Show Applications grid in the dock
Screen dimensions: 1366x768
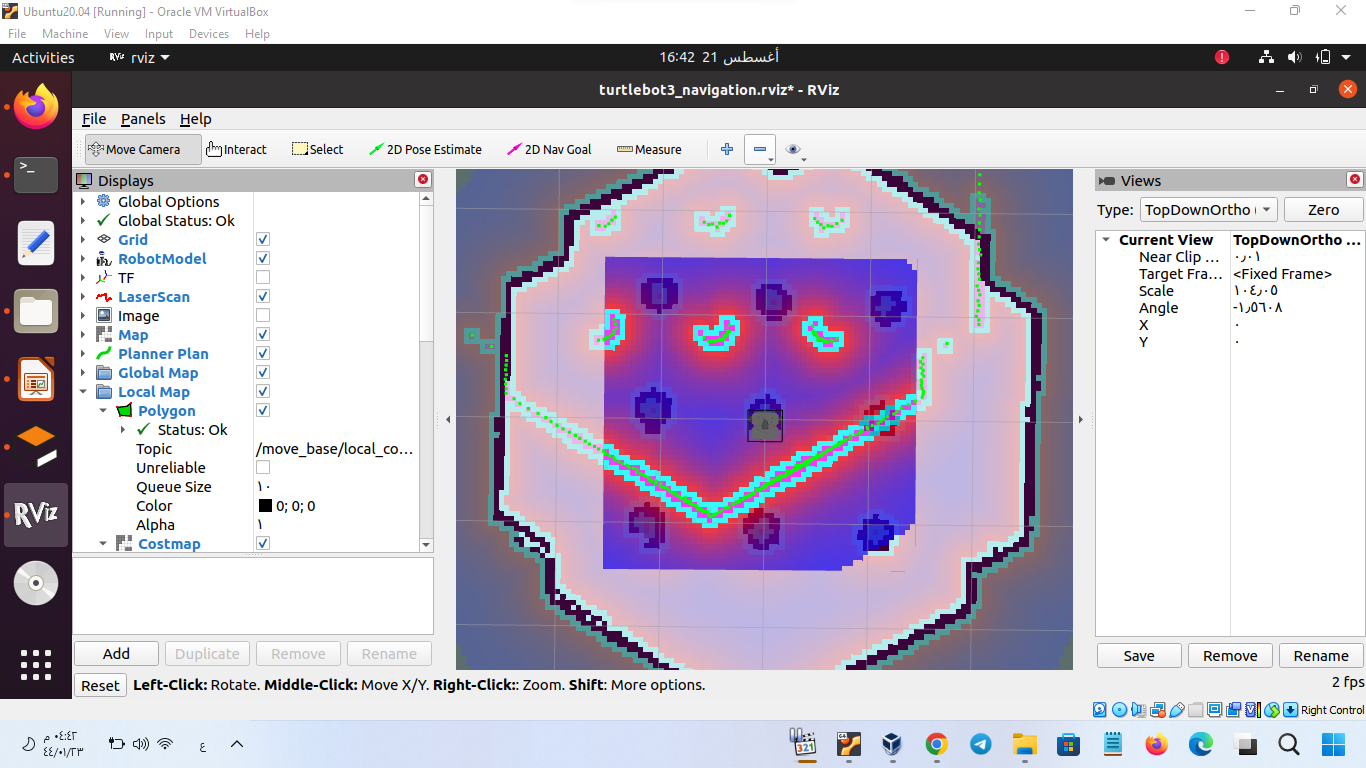[36, 665]
